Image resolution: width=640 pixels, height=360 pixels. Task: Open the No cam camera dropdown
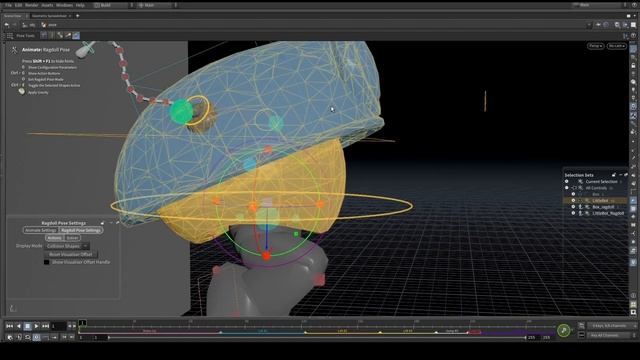[x=616, y=46]
